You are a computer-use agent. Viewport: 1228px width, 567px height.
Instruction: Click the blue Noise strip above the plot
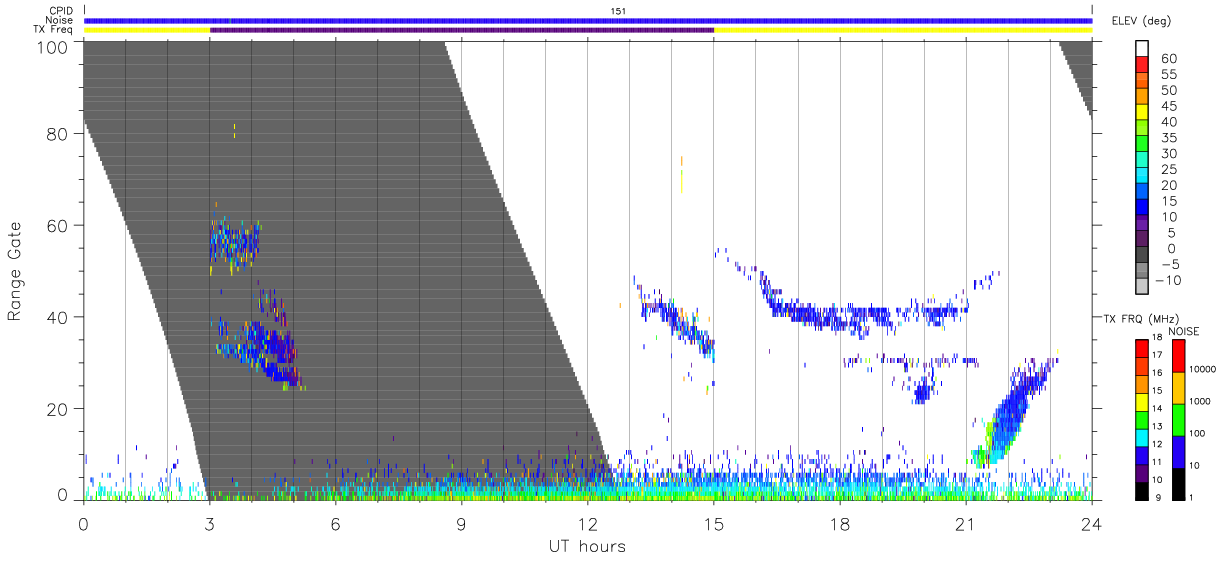point(588,20)
